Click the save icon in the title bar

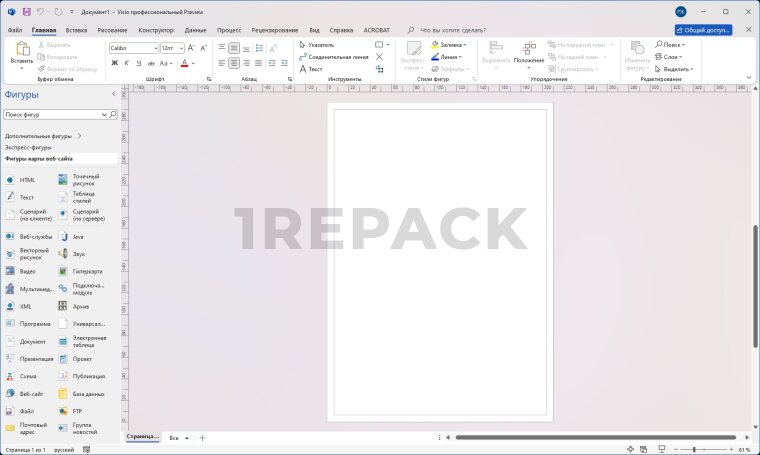coord(26,11)
